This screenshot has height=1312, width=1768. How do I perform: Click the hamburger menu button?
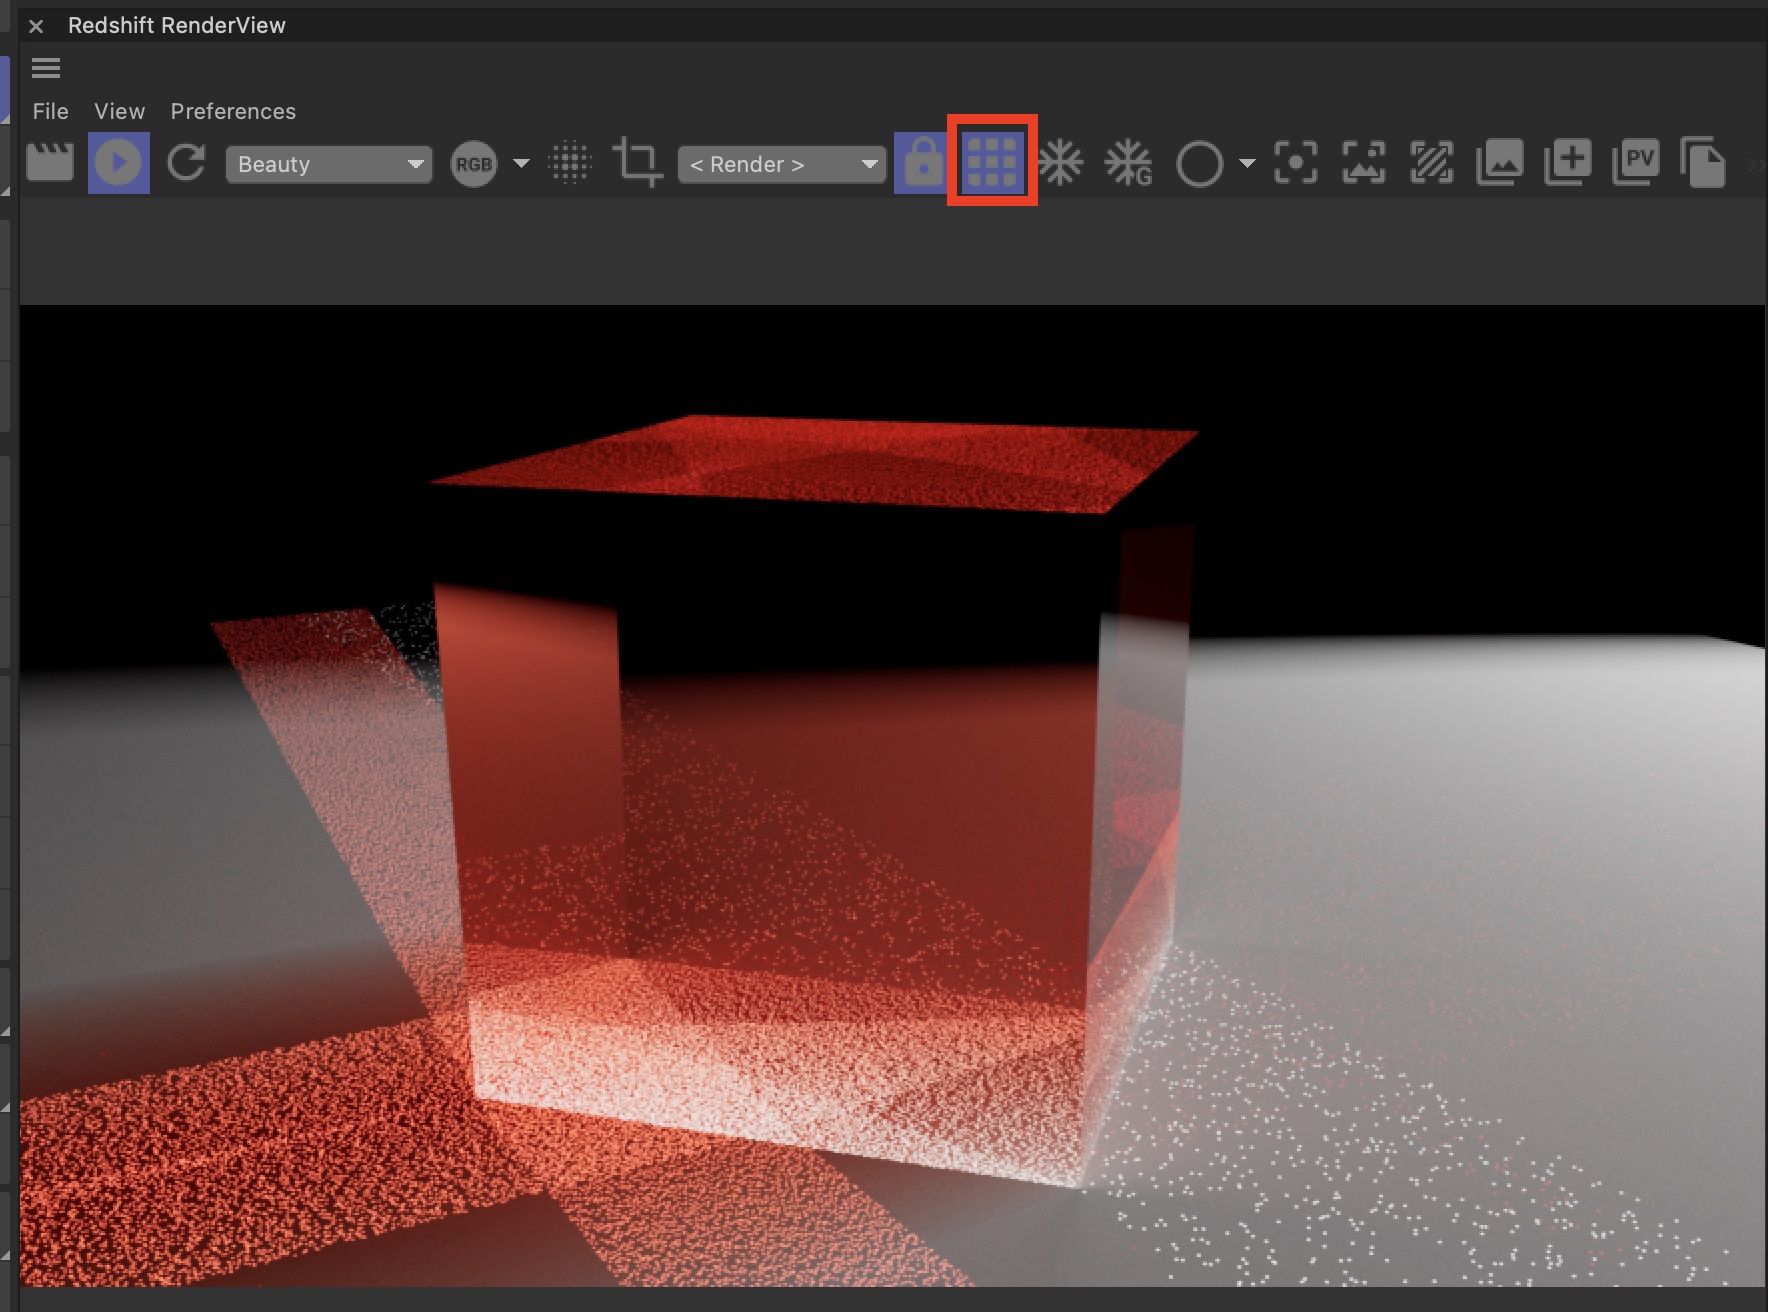point(46,68)
